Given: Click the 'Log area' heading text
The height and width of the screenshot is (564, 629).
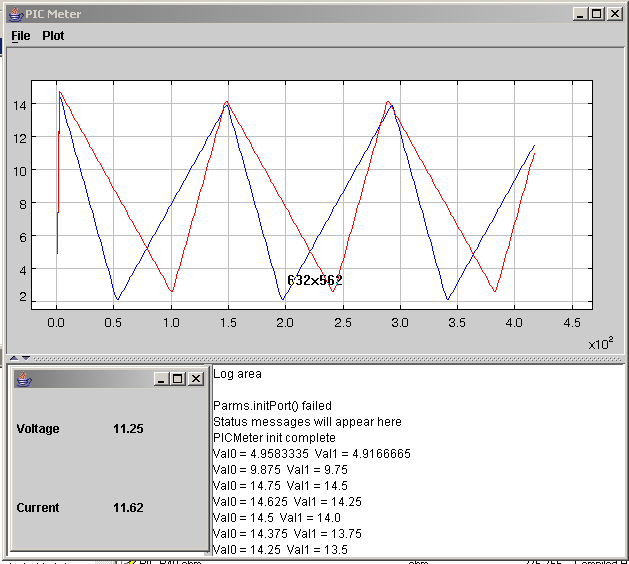Looking at the screenshot, I should click(x=237, y=374).
